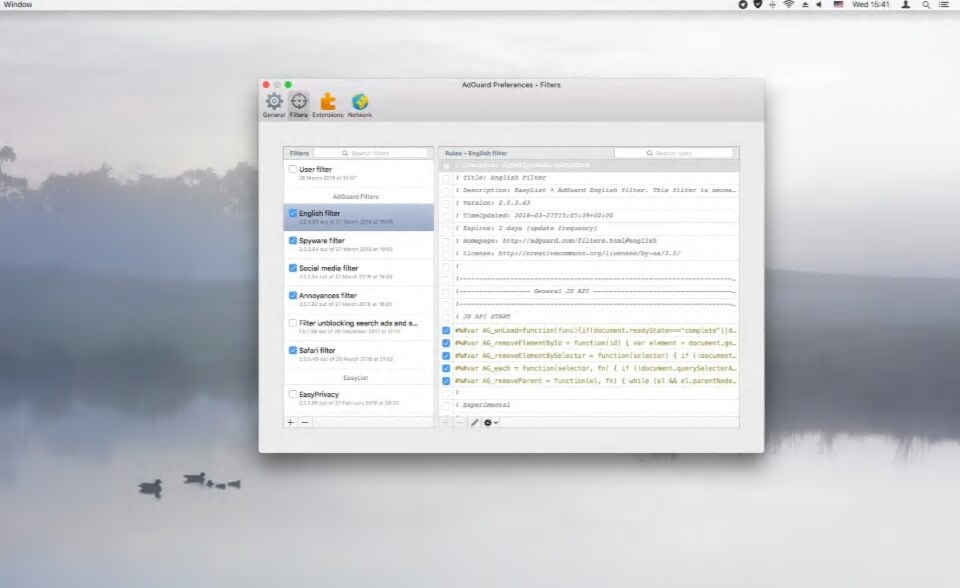
Task: Open the General preferences tab
Action: 274,105
